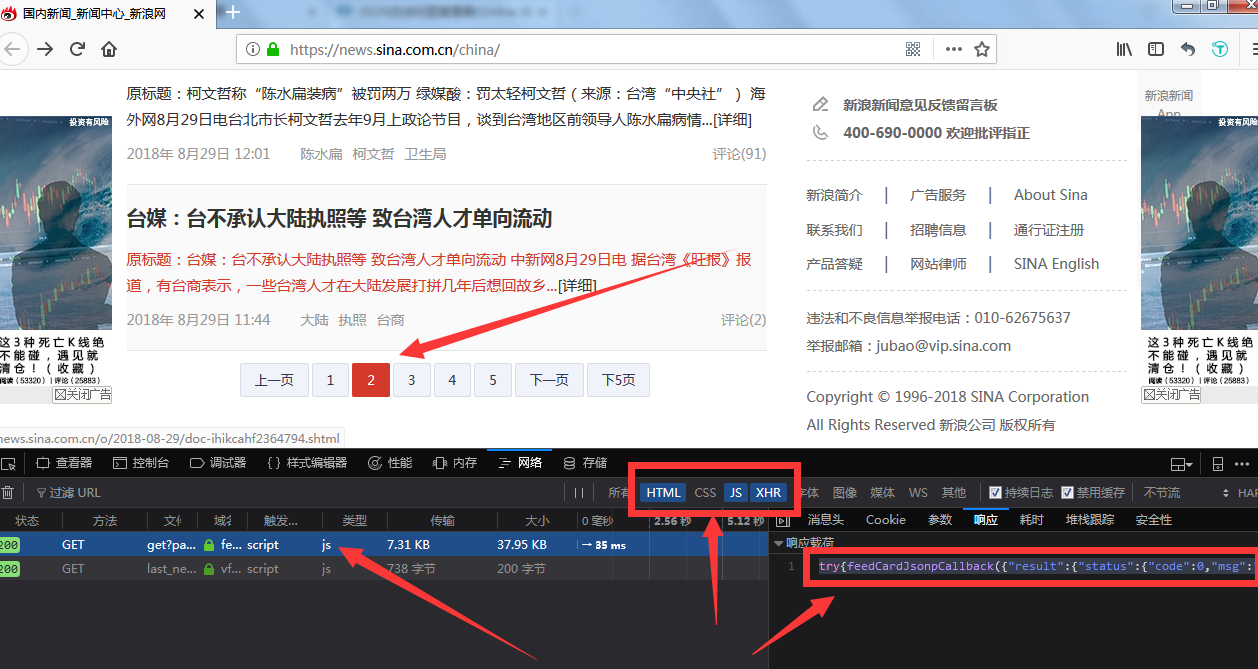Show site information via the info icon
Viewport: 1258px width, 669px height.
click(x=251, y=49)
